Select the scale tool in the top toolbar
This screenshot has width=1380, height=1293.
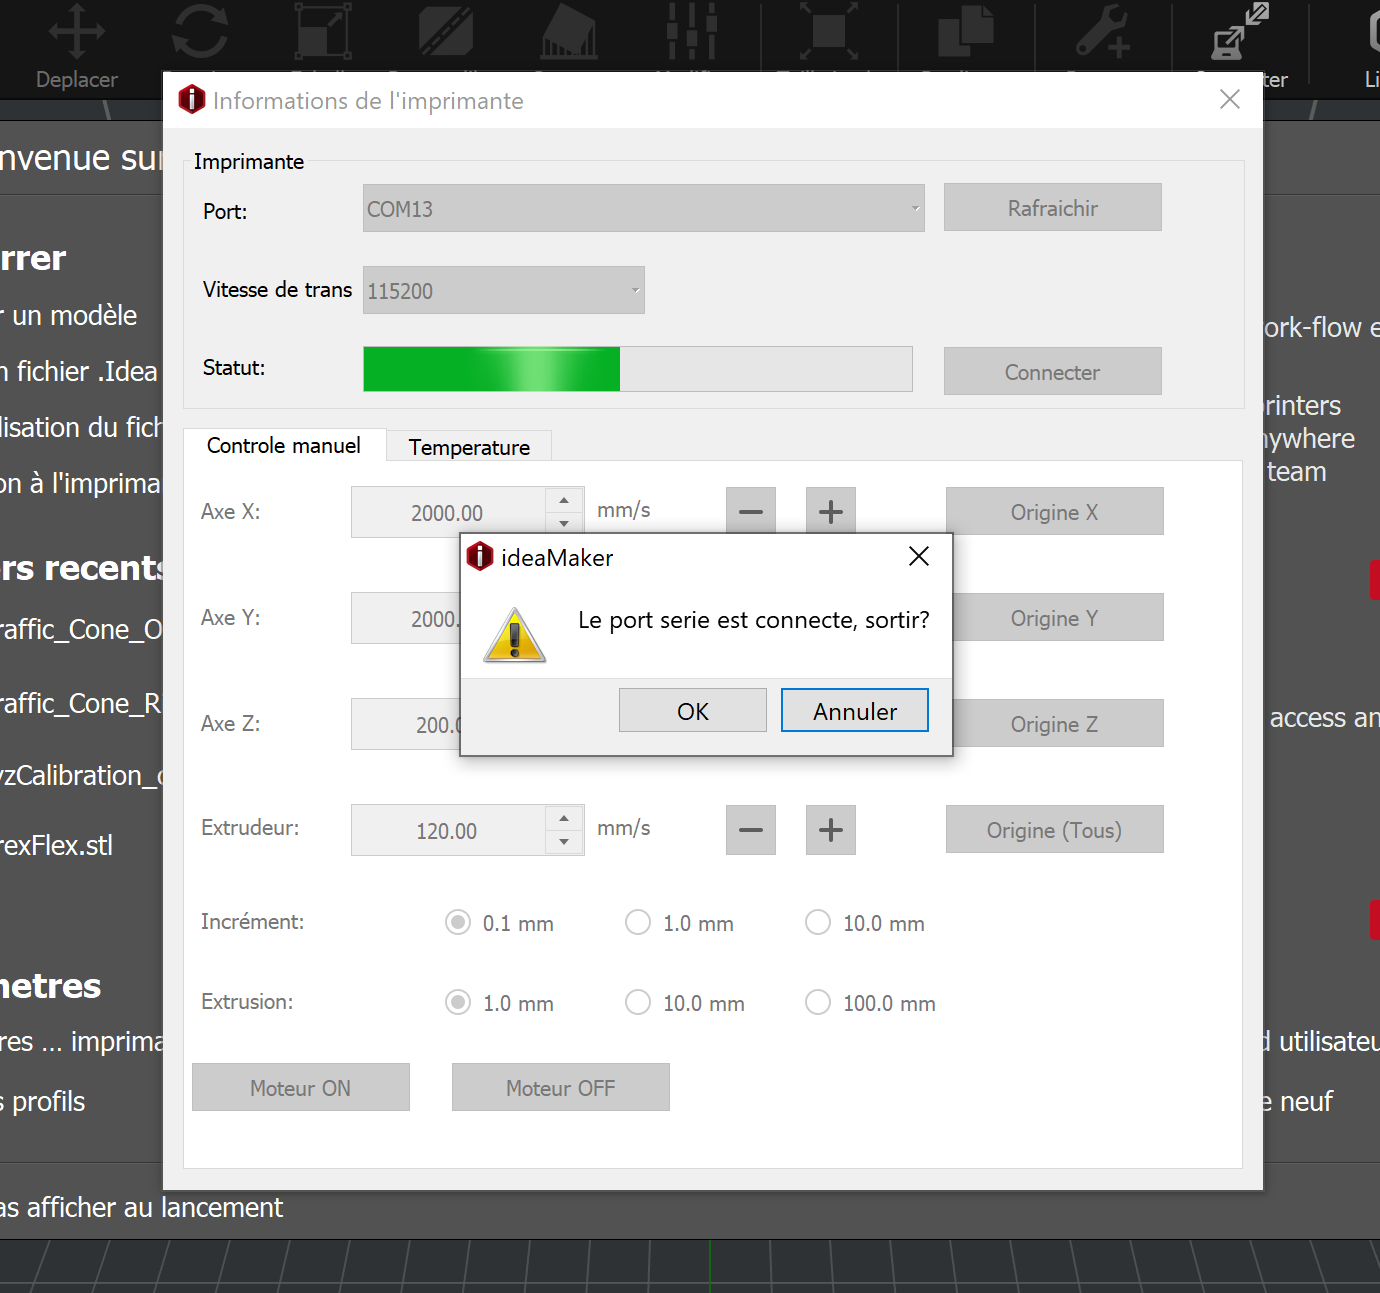[x=323, y=32]
